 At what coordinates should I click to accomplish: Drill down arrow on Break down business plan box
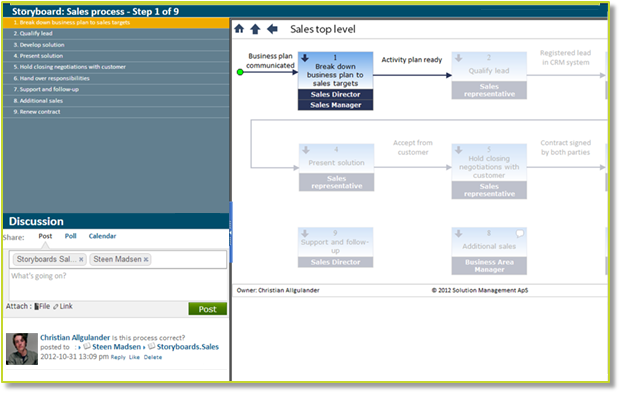click(x=305, y=58)
